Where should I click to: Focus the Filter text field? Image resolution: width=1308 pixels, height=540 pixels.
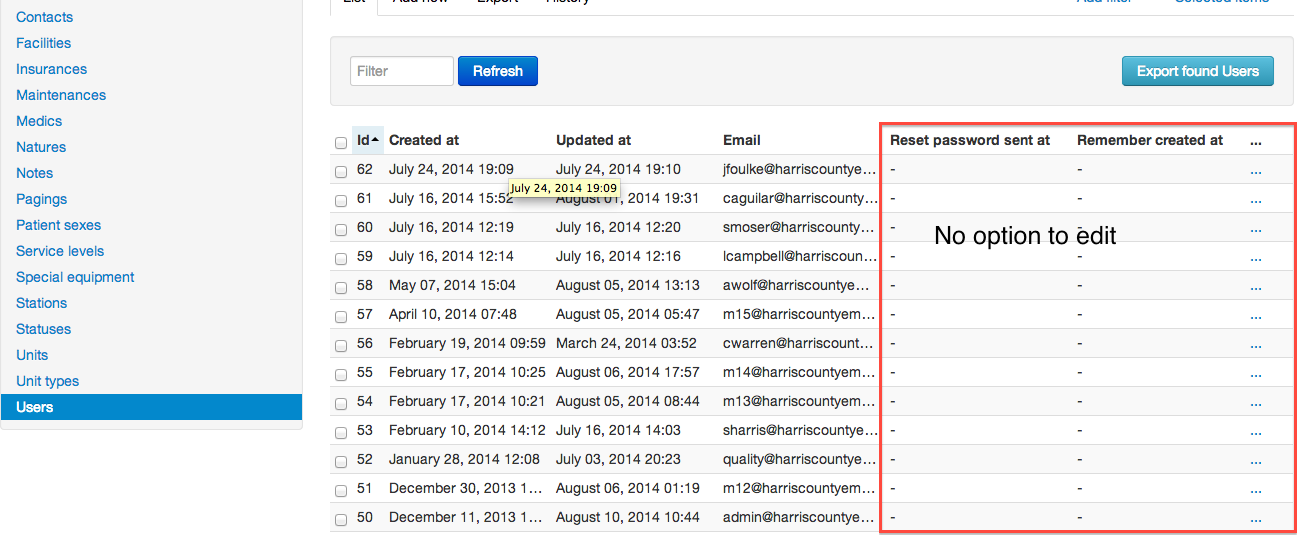click(x=402, y=71)
